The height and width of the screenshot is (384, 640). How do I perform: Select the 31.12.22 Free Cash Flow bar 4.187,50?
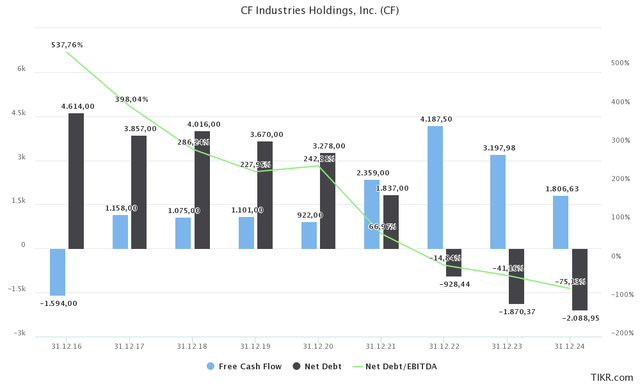[x=435, y=187]
